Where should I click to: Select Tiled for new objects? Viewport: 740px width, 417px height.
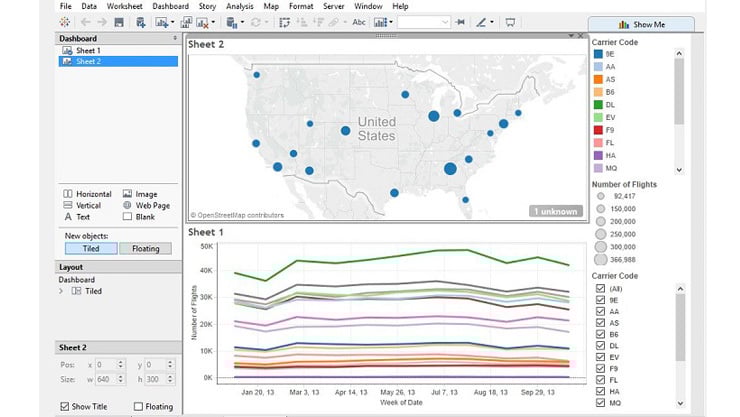(x=91, y=249)
